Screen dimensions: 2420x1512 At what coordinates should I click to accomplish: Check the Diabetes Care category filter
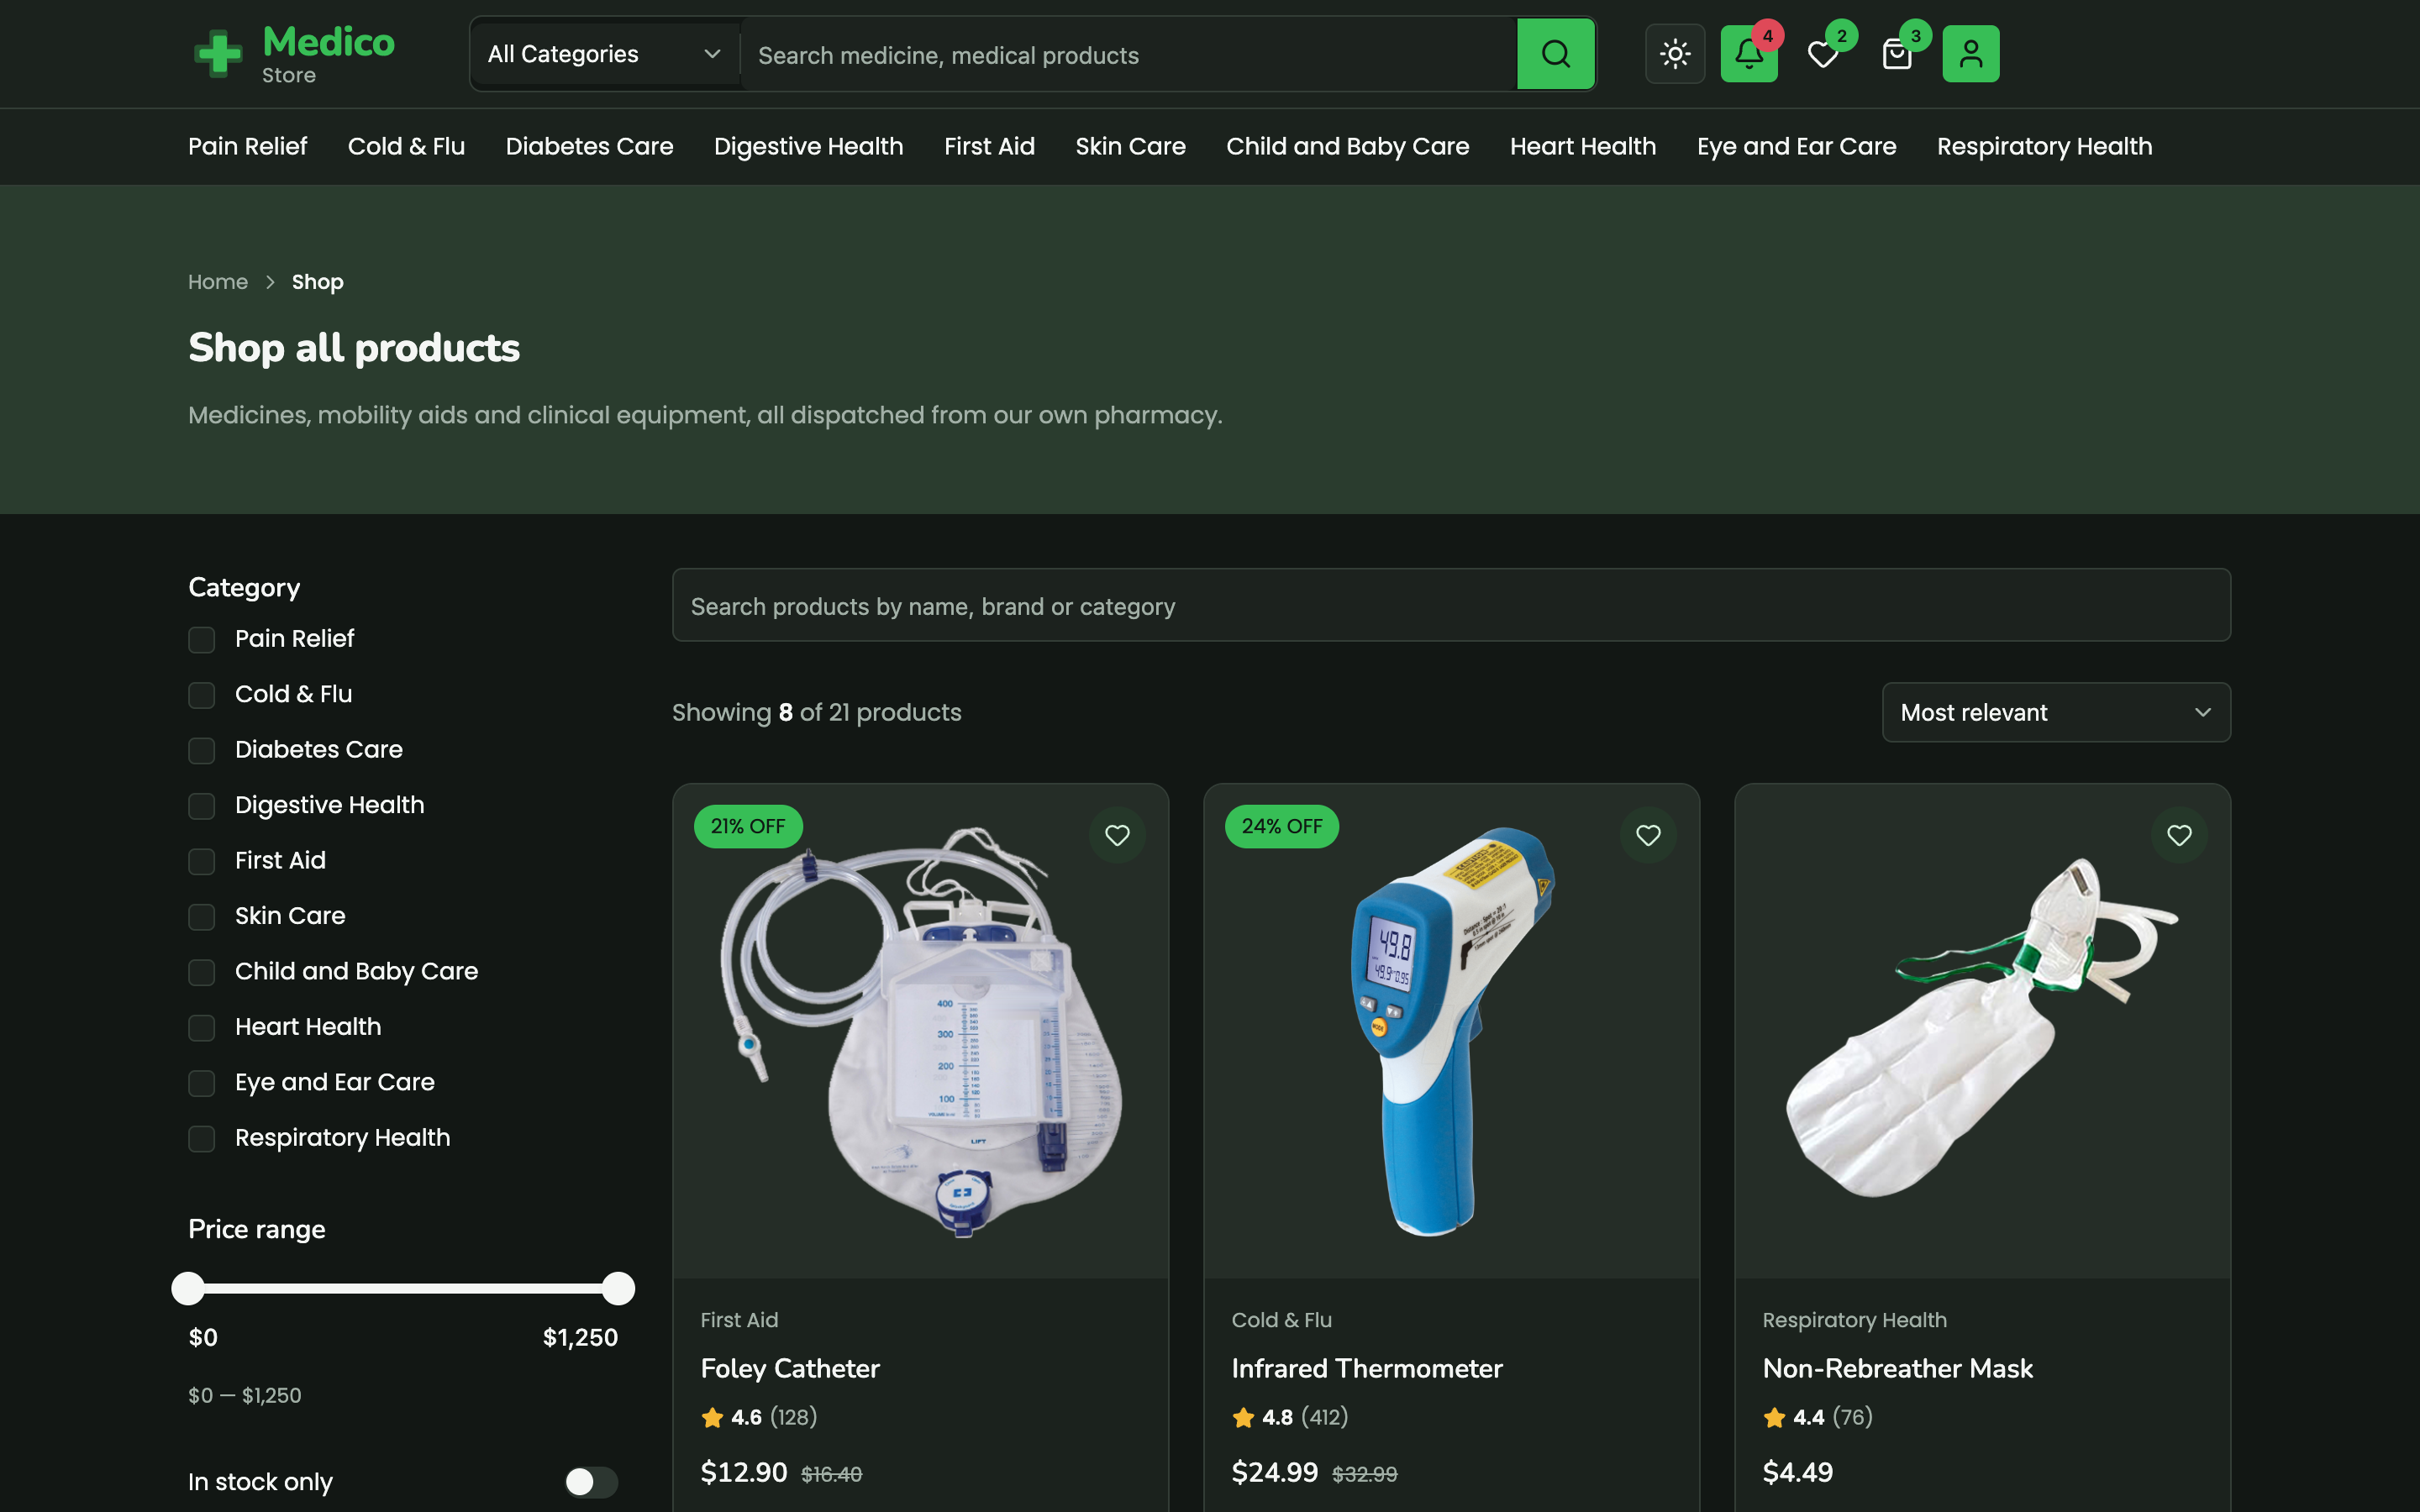click(202, 751)
